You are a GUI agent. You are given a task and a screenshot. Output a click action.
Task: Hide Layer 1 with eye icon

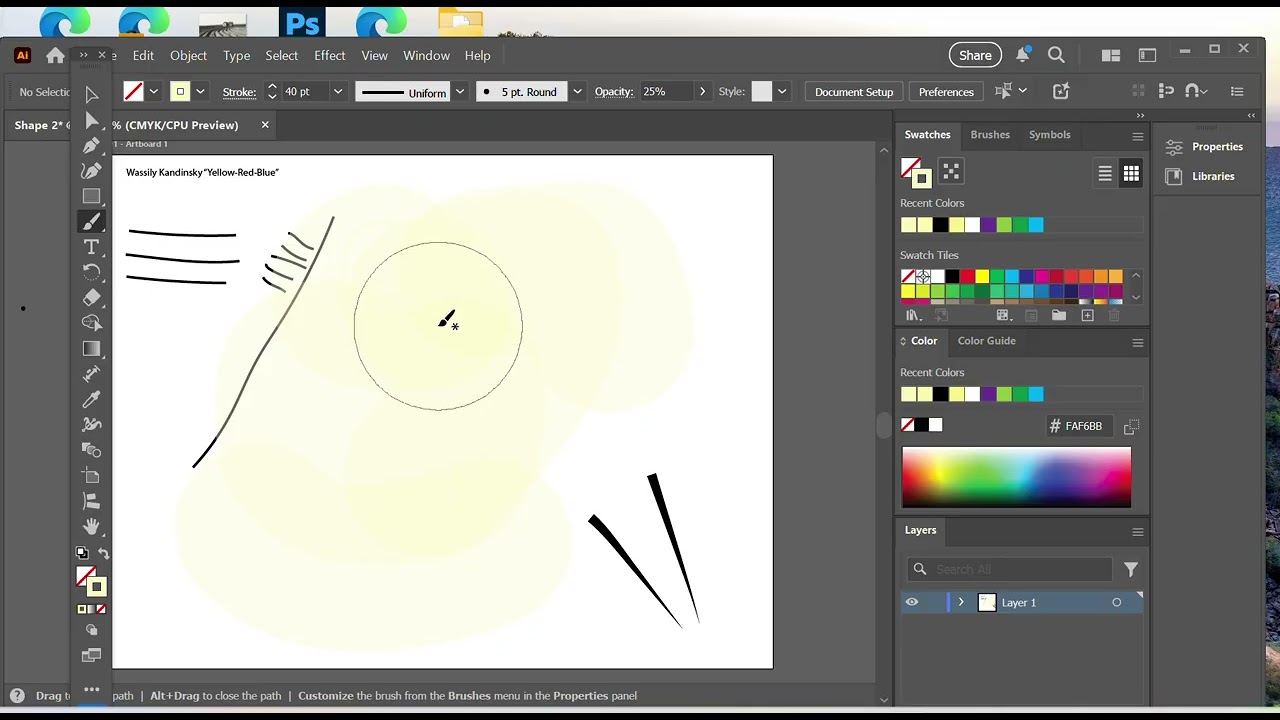[x=912, y=602]
